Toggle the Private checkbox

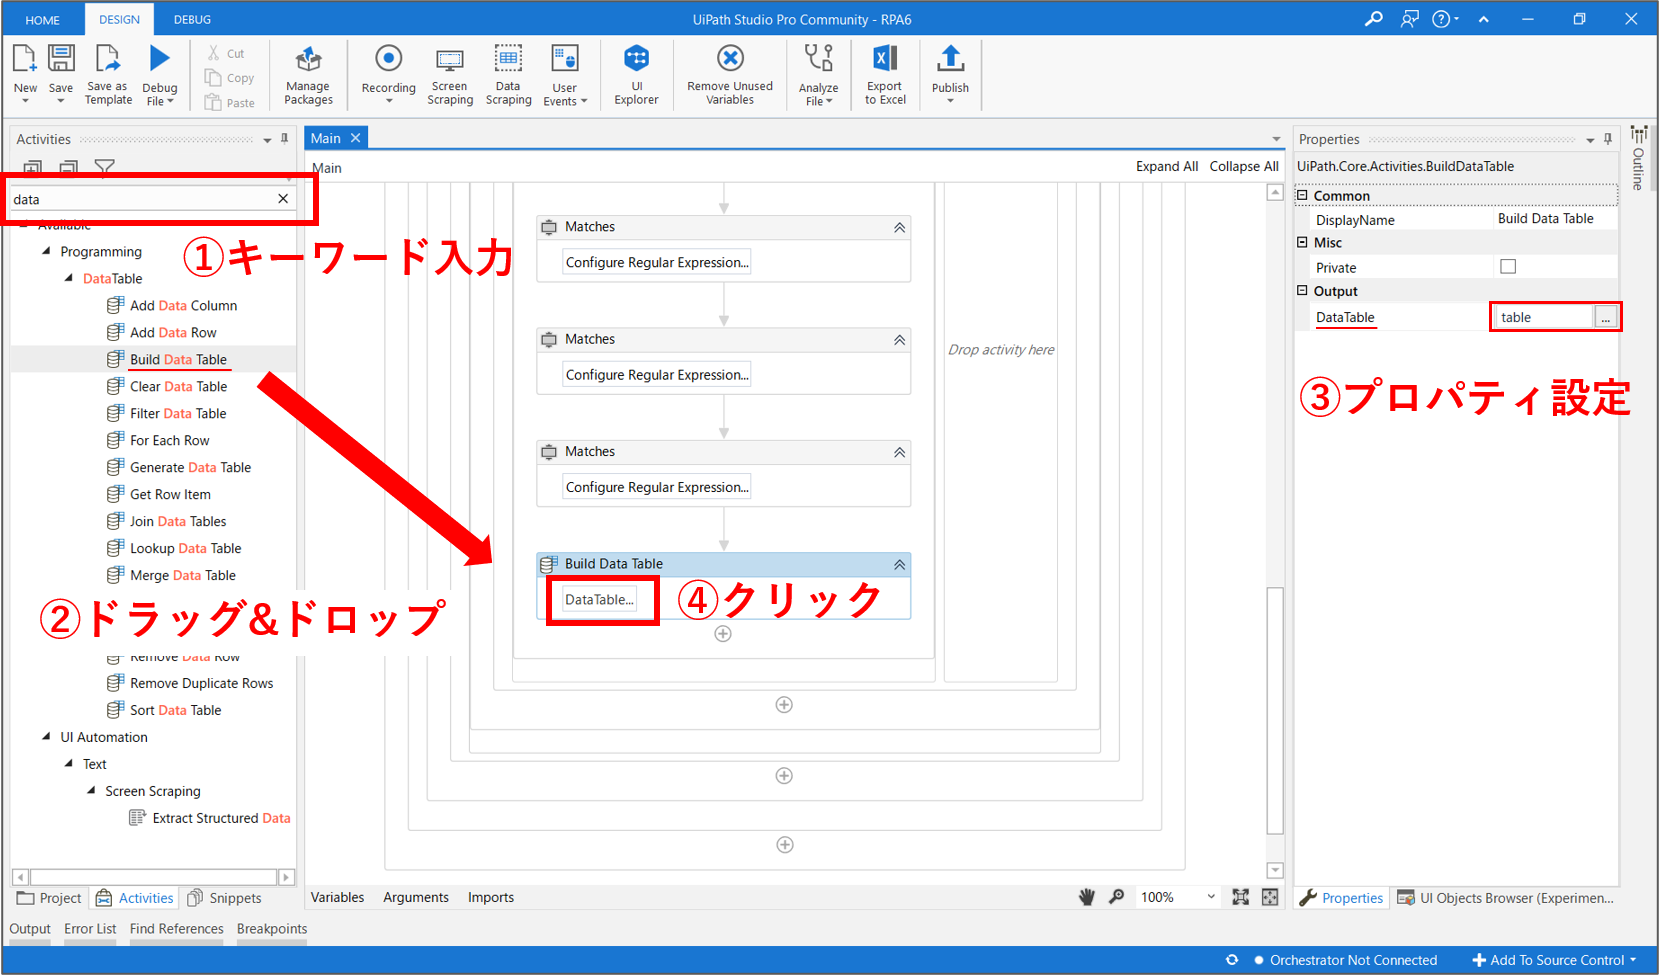tap(1508, 266)
